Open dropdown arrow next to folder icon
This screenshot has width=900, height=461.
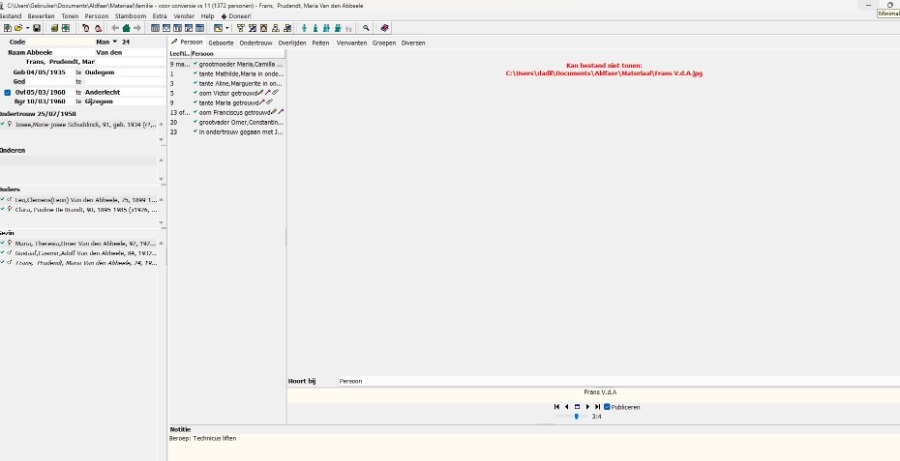pos(27,28)
